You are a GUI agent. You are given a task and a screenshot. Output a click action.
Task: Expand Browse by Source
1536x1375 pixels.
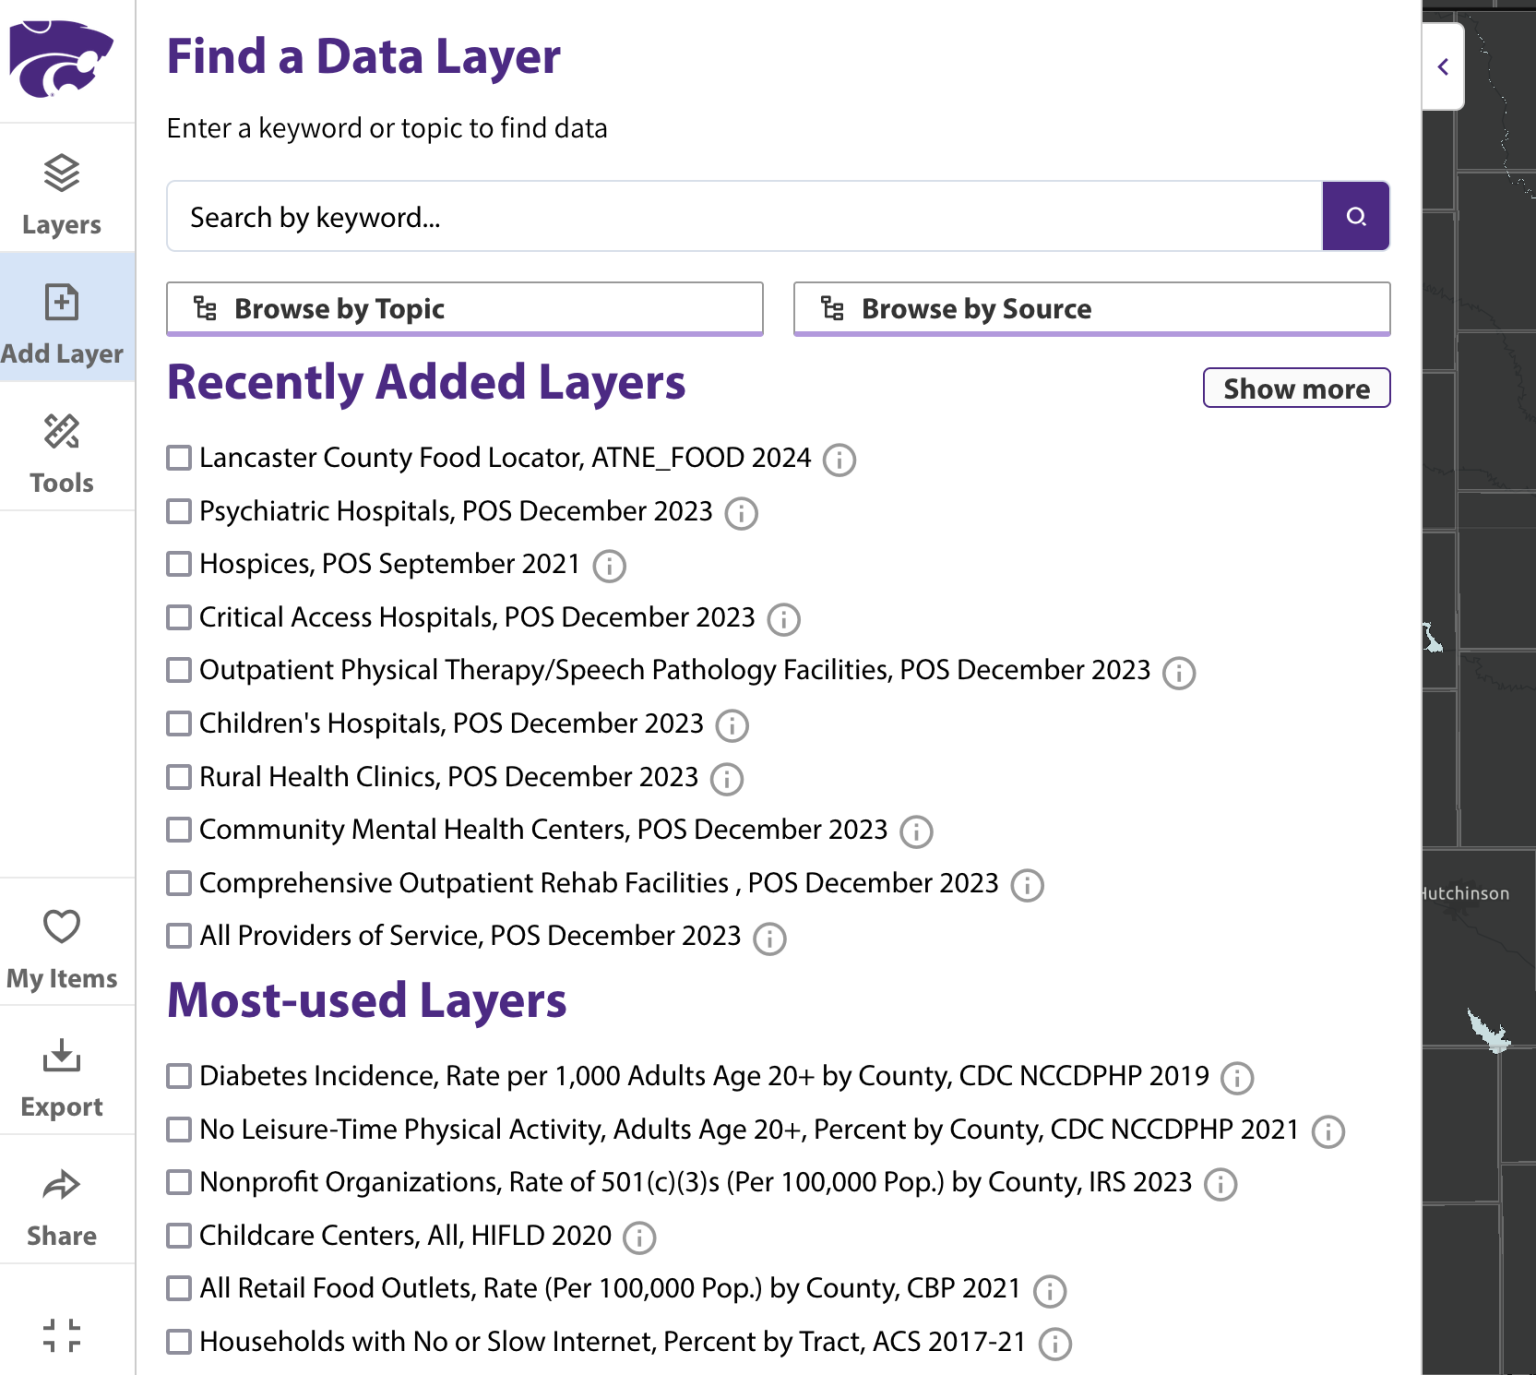pos(1091,309)
